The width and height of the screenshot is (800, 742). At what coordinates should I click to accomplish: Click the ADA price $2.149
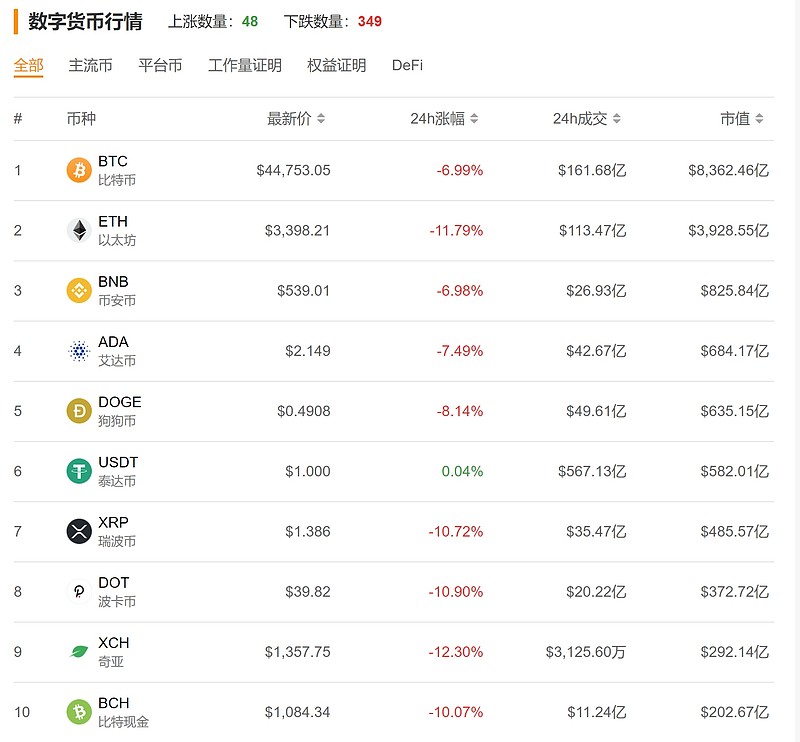308,351
